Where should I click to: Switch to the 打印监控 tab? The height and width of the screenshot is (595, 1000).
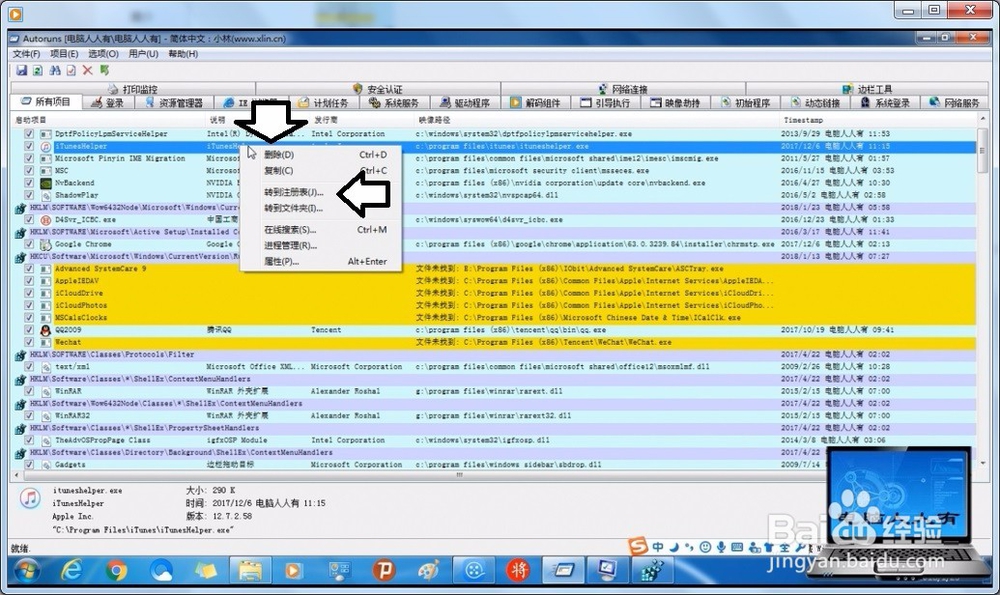[133, 89]
